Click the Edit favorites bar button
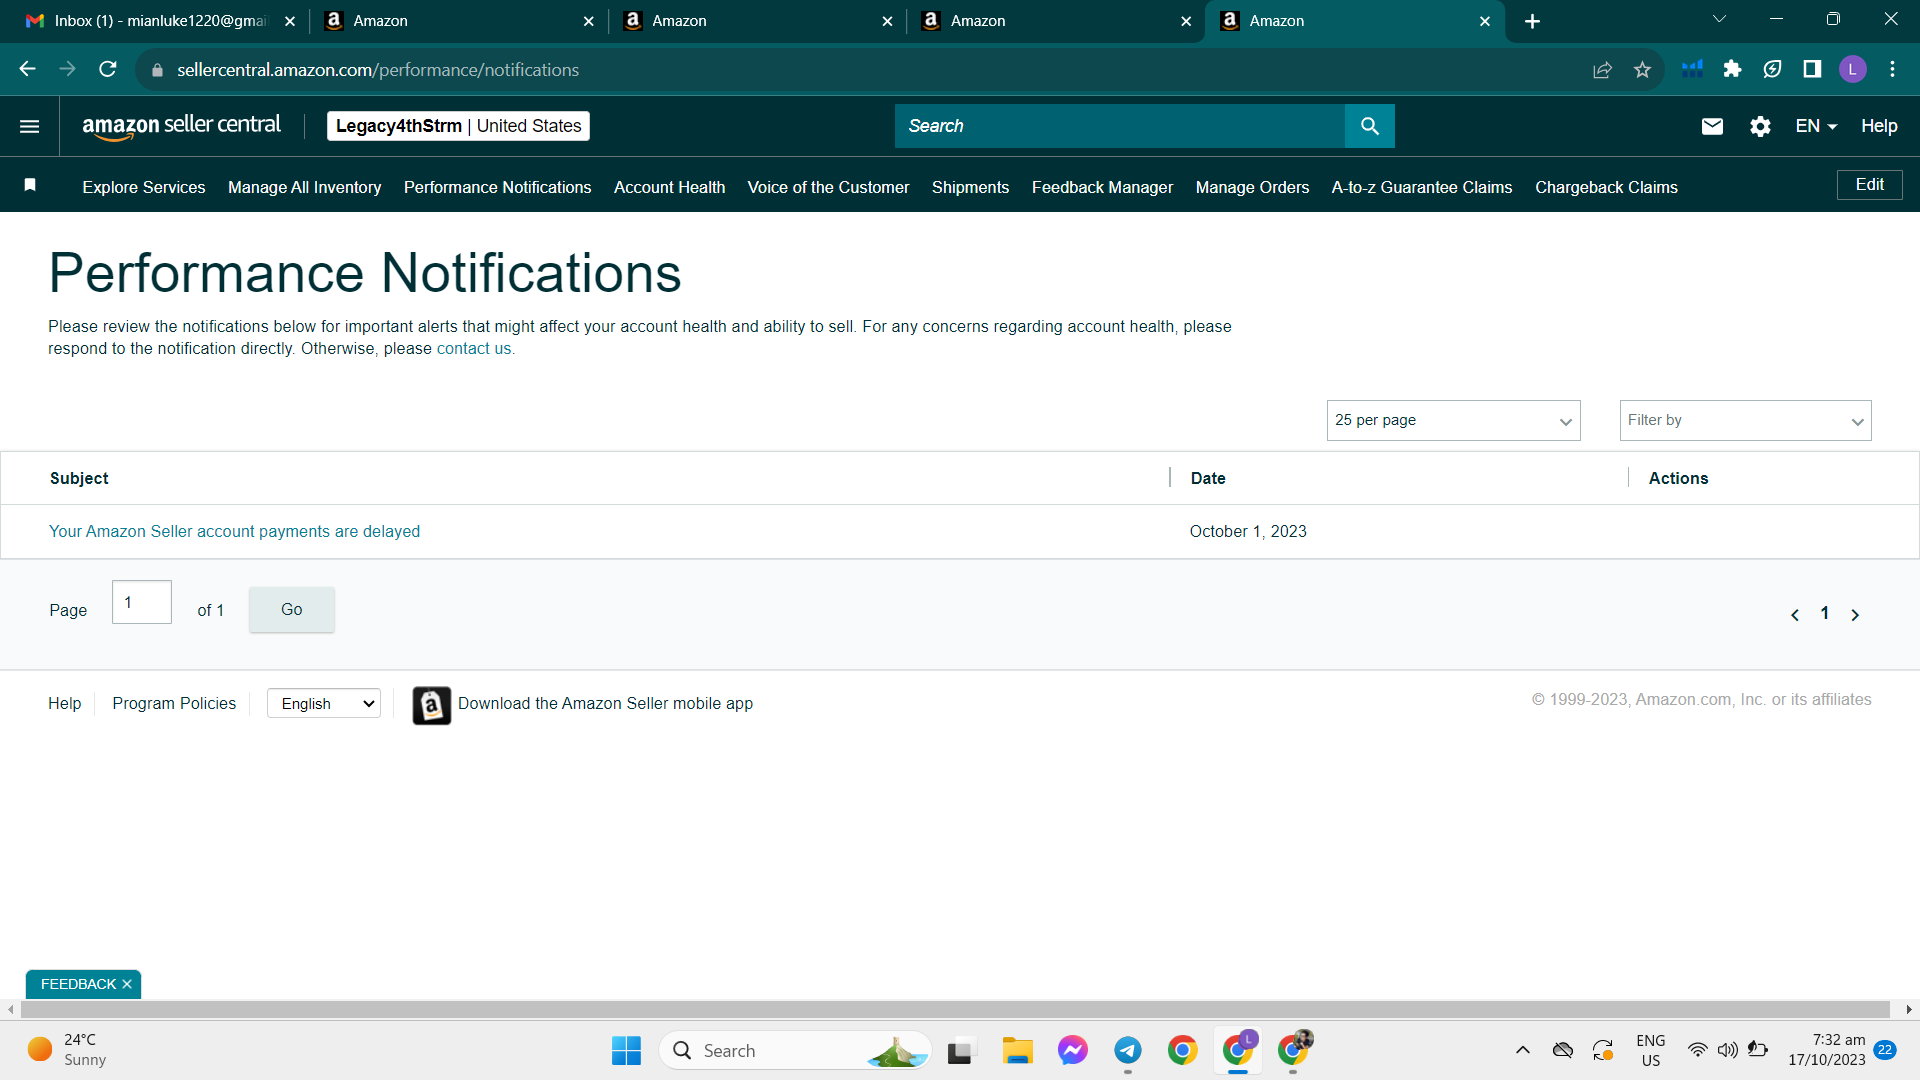This screenshot has width=1920, height=1080. [1869, 185]
